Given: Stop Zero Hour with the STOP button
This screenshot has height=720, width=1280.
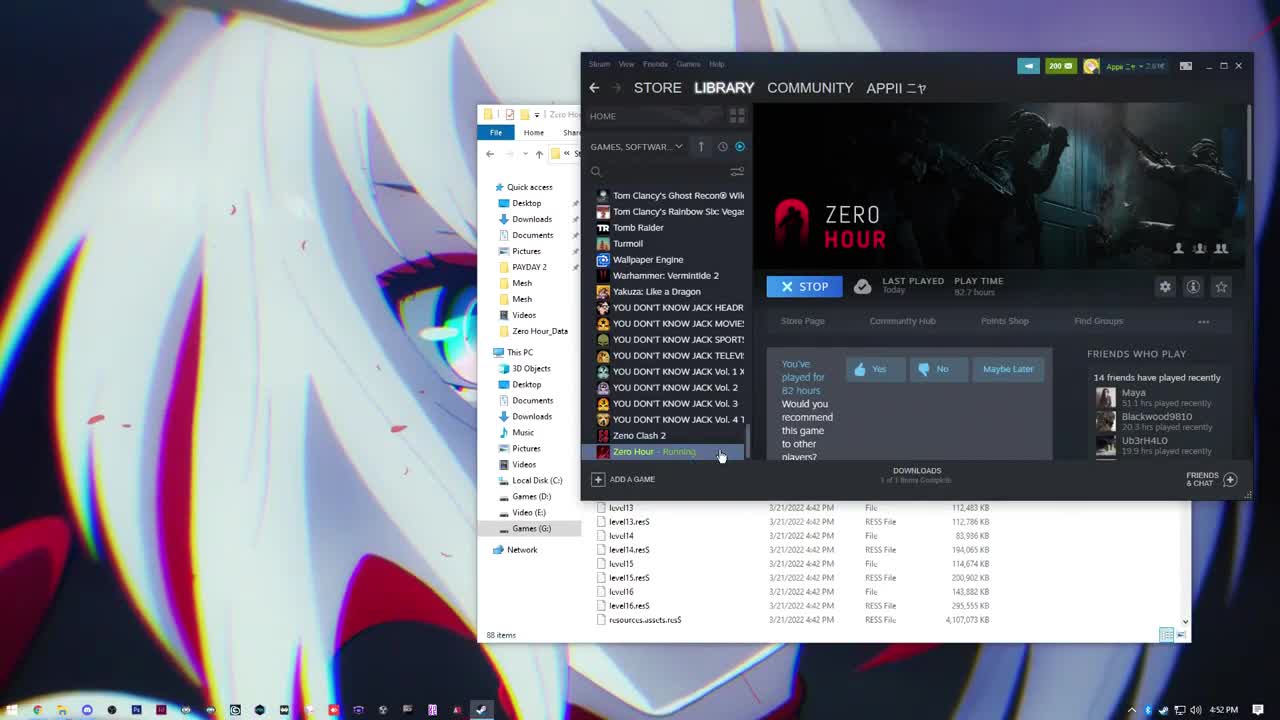Looking at the screenshot, I should [x=804, y=286].
